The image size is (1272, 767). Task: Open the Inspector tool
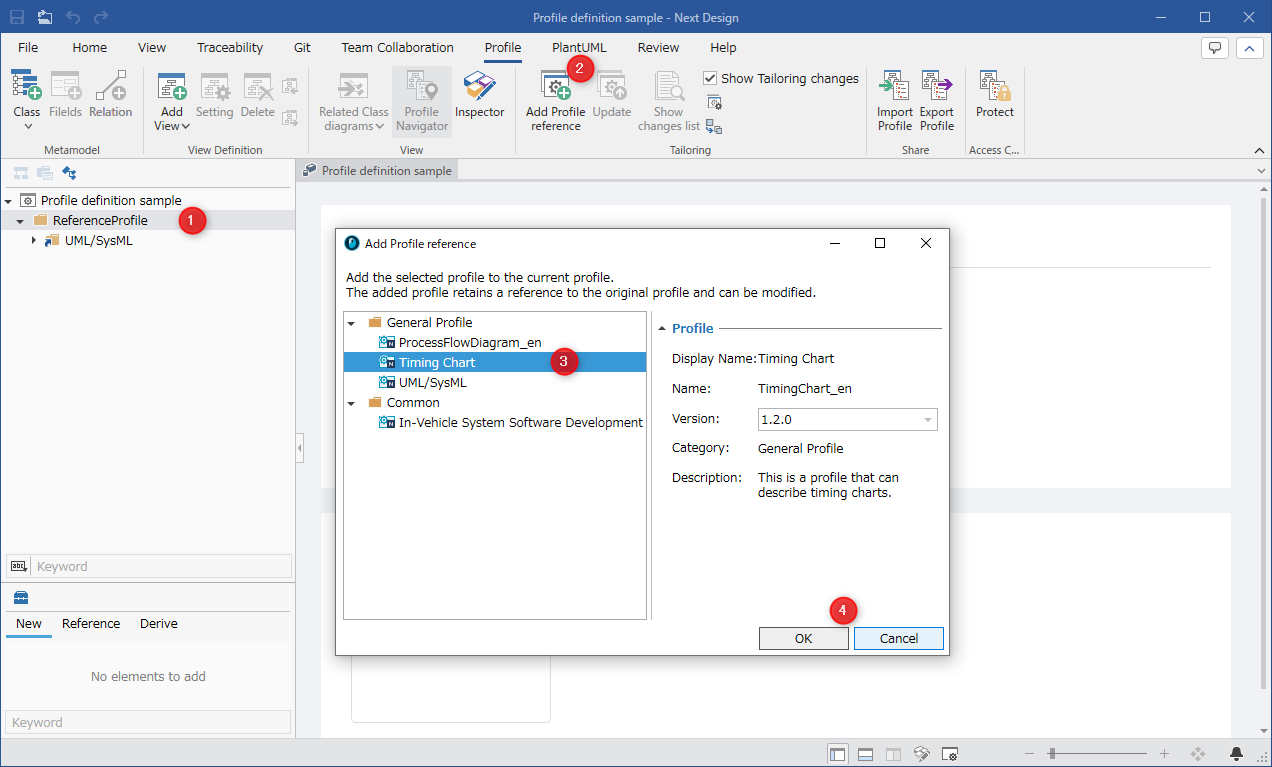(480, 95)
